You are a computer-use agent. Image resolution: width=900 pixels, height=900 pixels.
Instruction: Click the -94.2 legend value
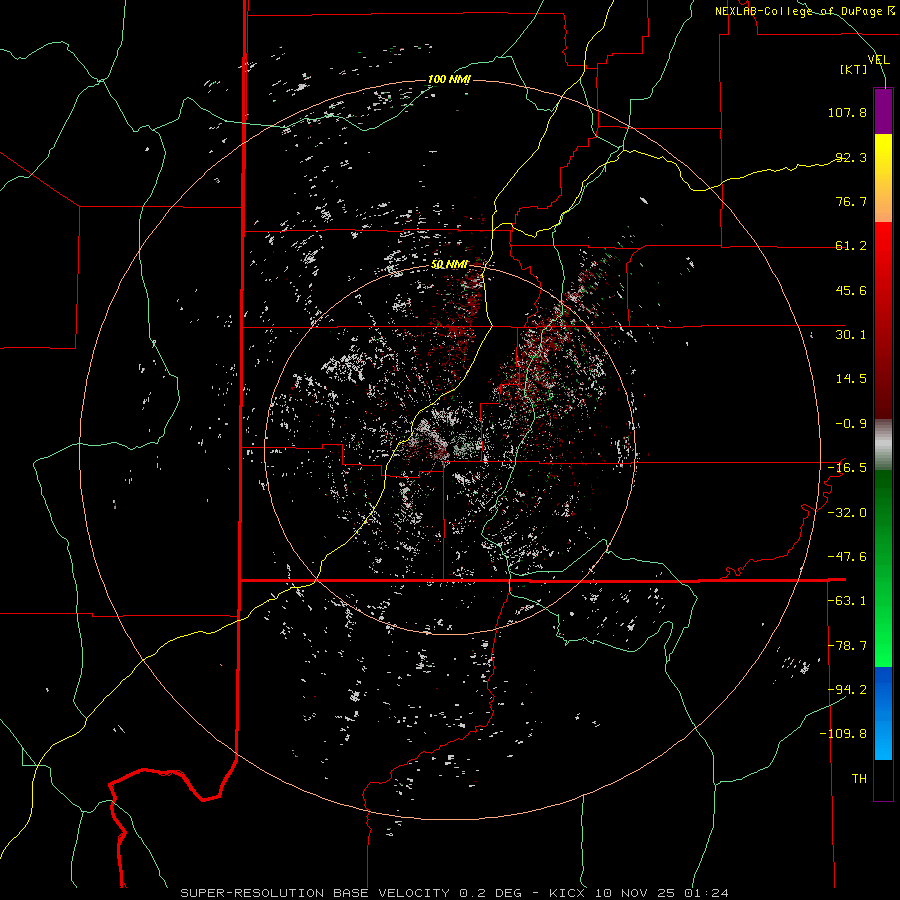[847, 689]
